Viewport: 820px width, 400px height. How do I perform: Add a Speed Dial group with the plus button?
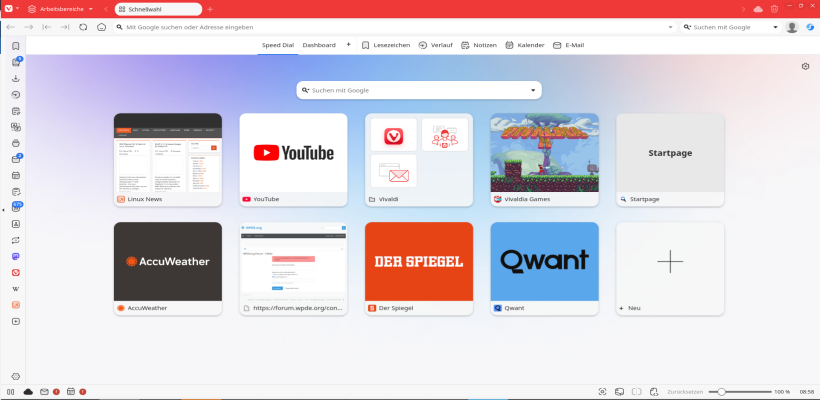(x=348, y=45)
